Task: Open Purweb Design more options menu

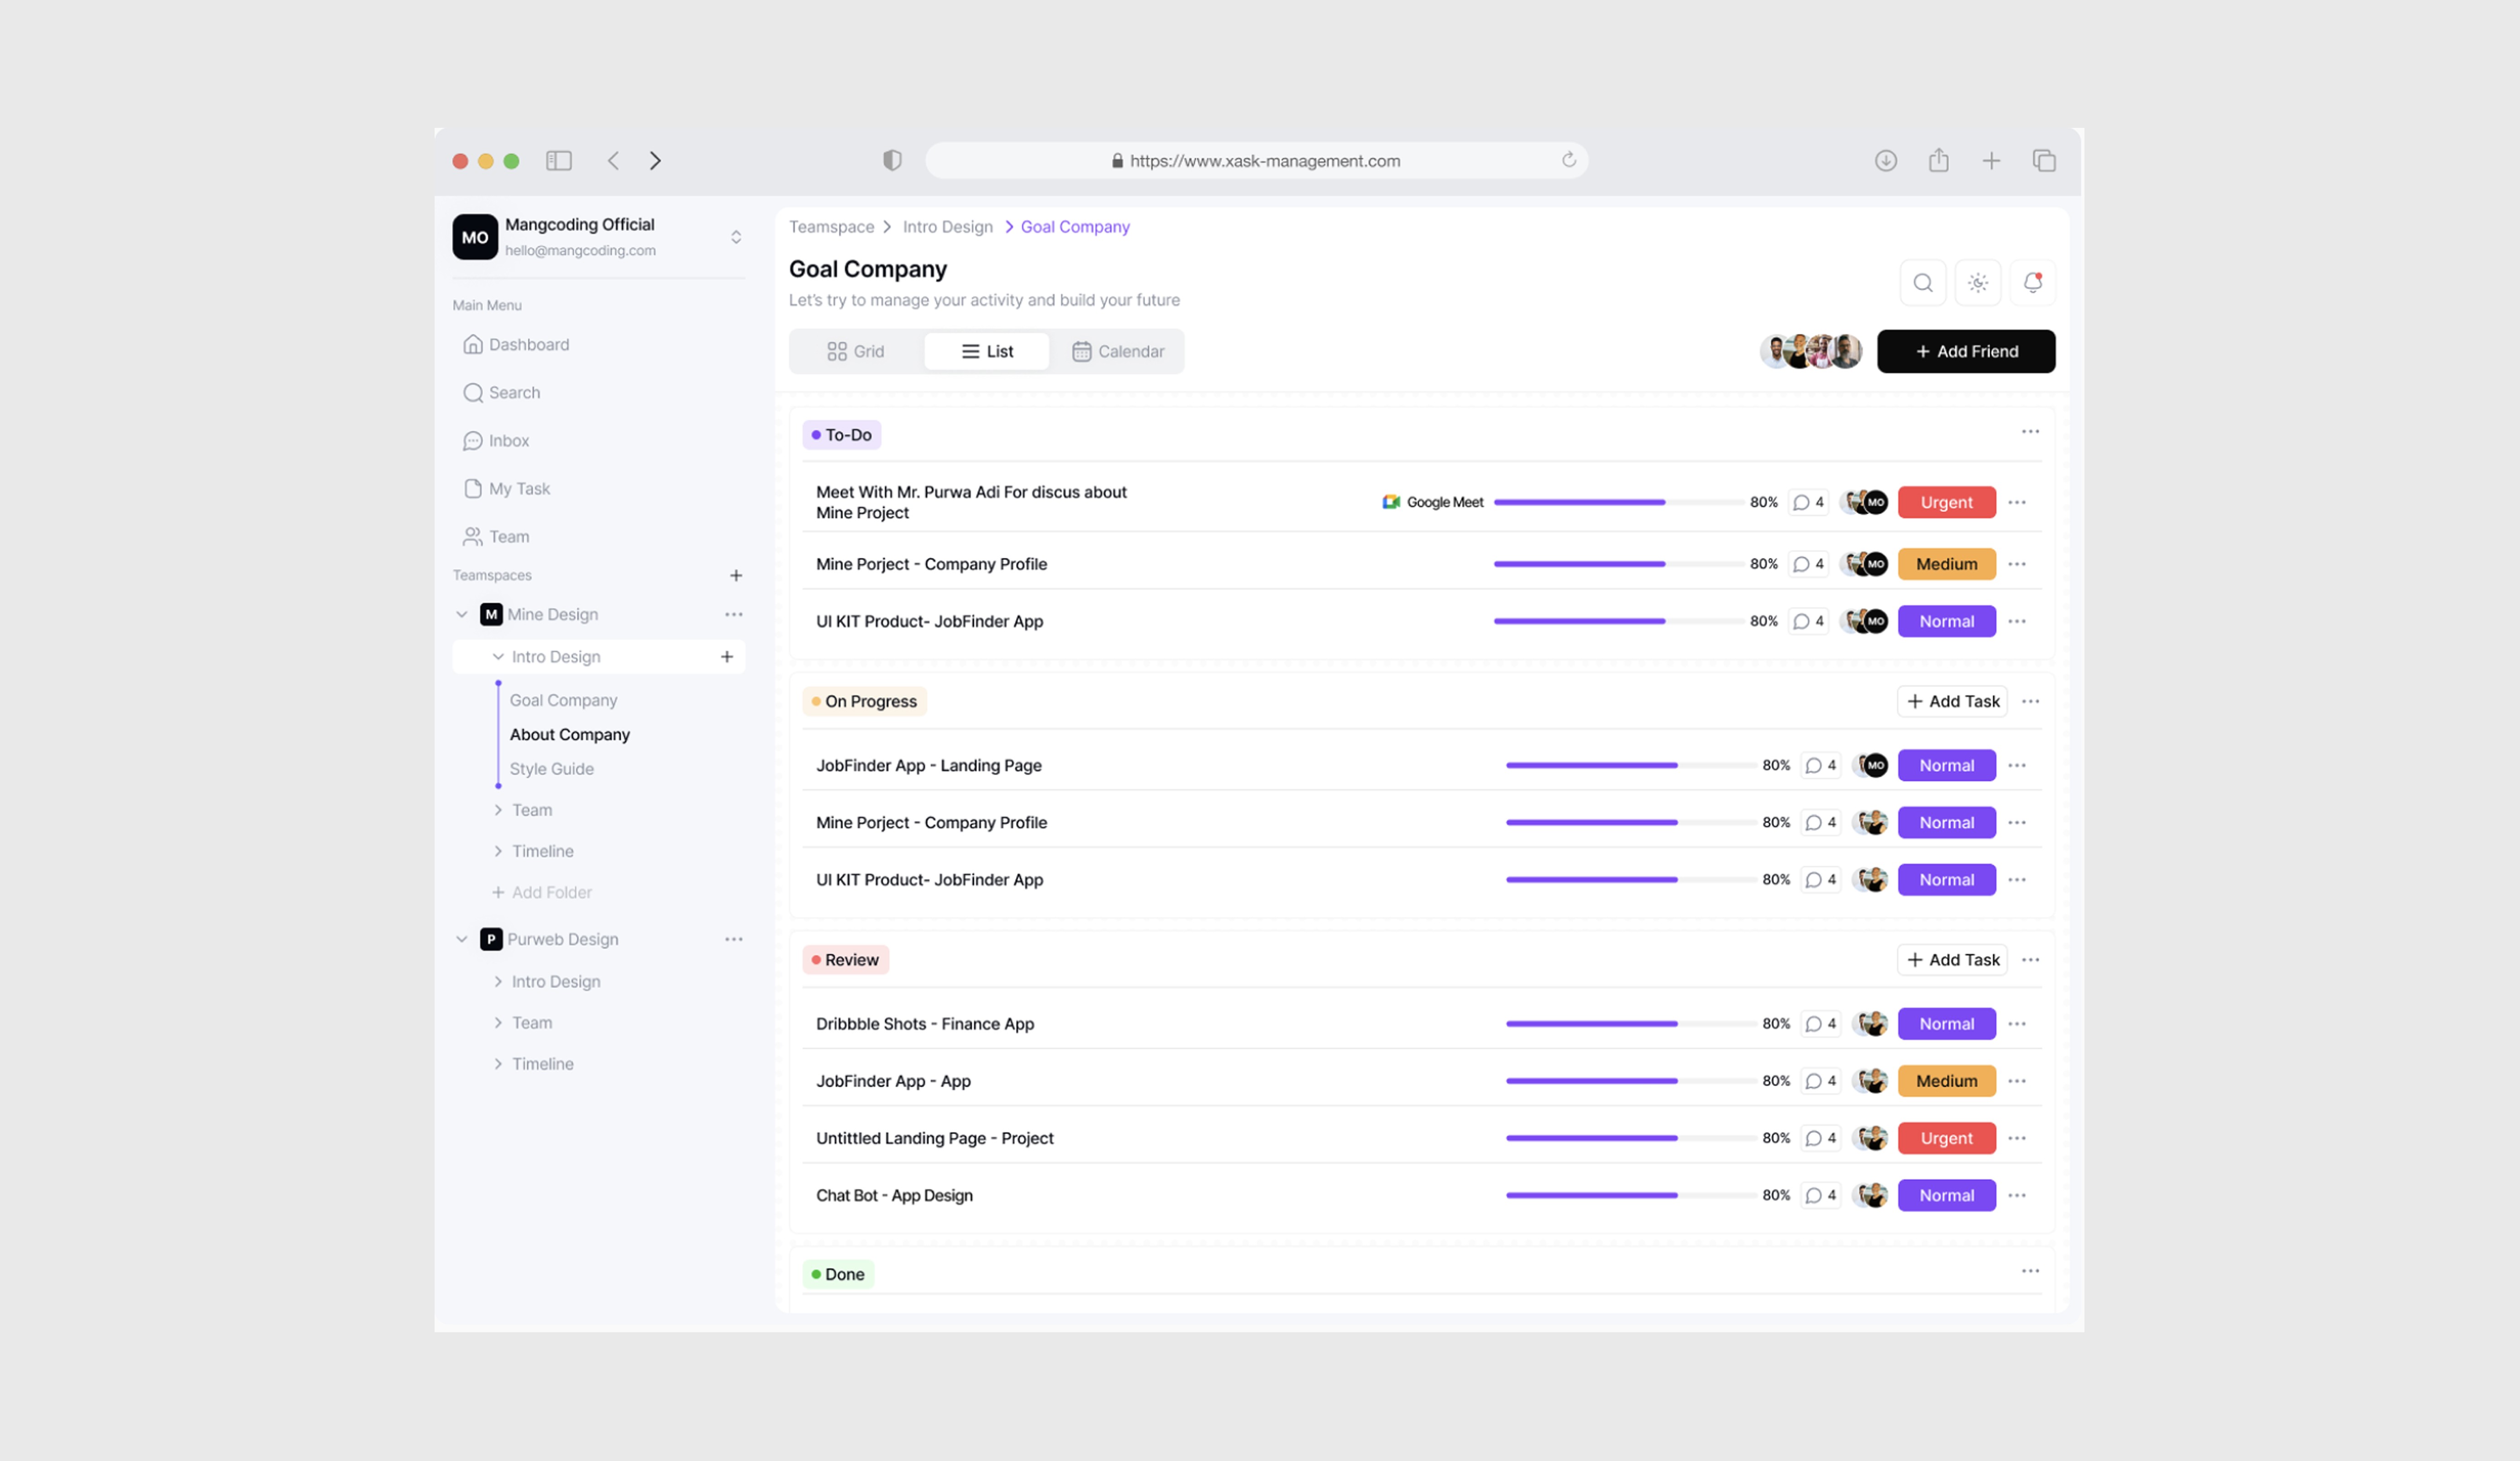Action: (734, 940)
